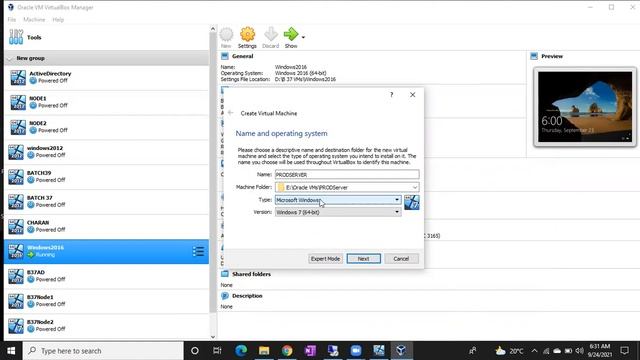Image resolution: width=640 pixels, height=360 pixels.
Task: Switch to VirtualBox cube taskbar icon
Action: click(x=401, y=351)
